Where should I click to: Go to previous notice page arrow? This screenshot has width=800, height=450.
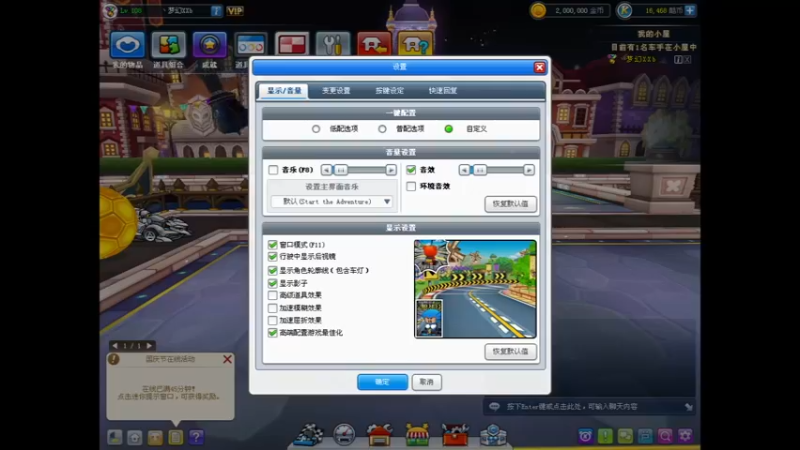point(115,346)
